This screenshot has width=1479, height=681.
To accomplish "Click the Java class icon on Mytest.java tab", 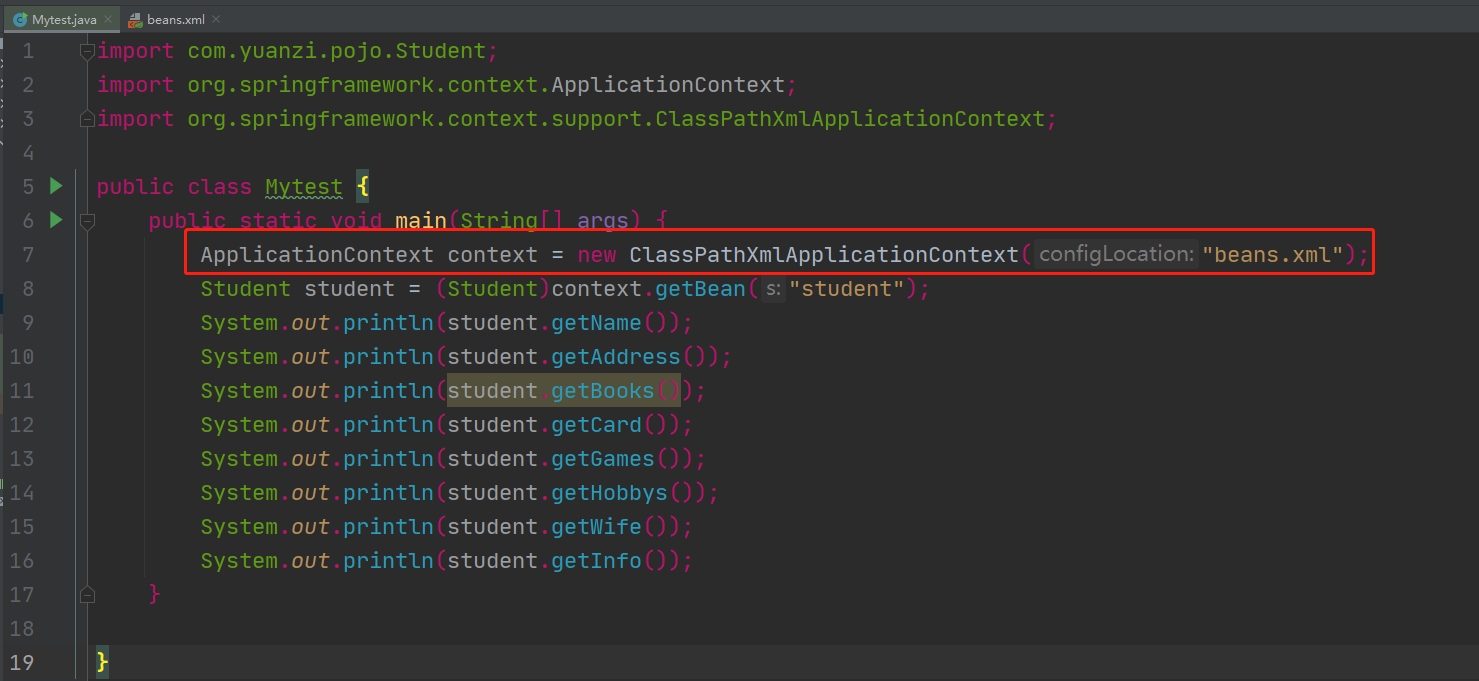I will pos(19,19).
